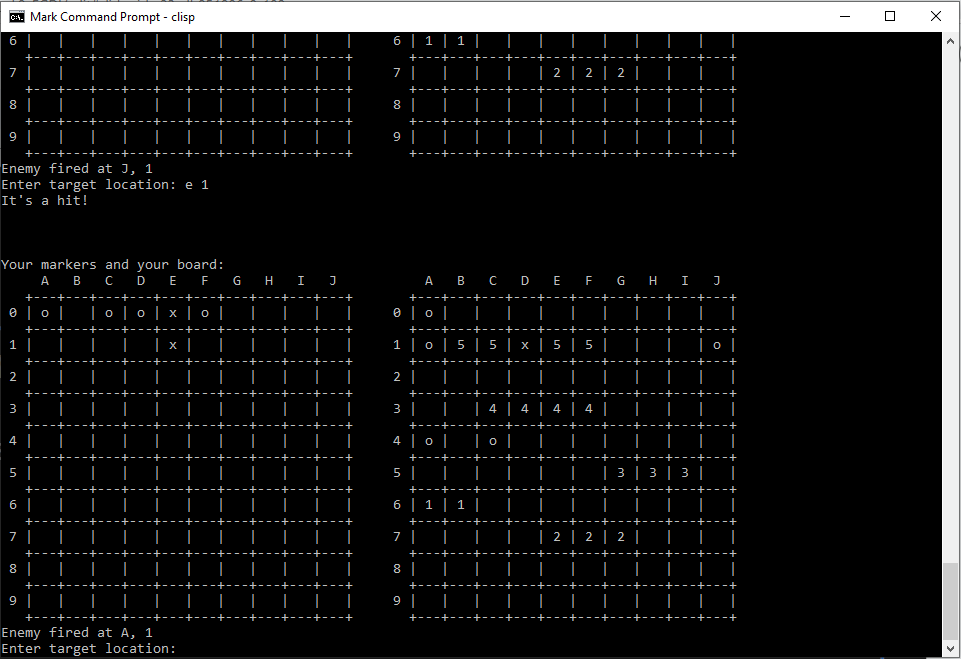Click the ship '3' cell at G, 5

point(621,473)
